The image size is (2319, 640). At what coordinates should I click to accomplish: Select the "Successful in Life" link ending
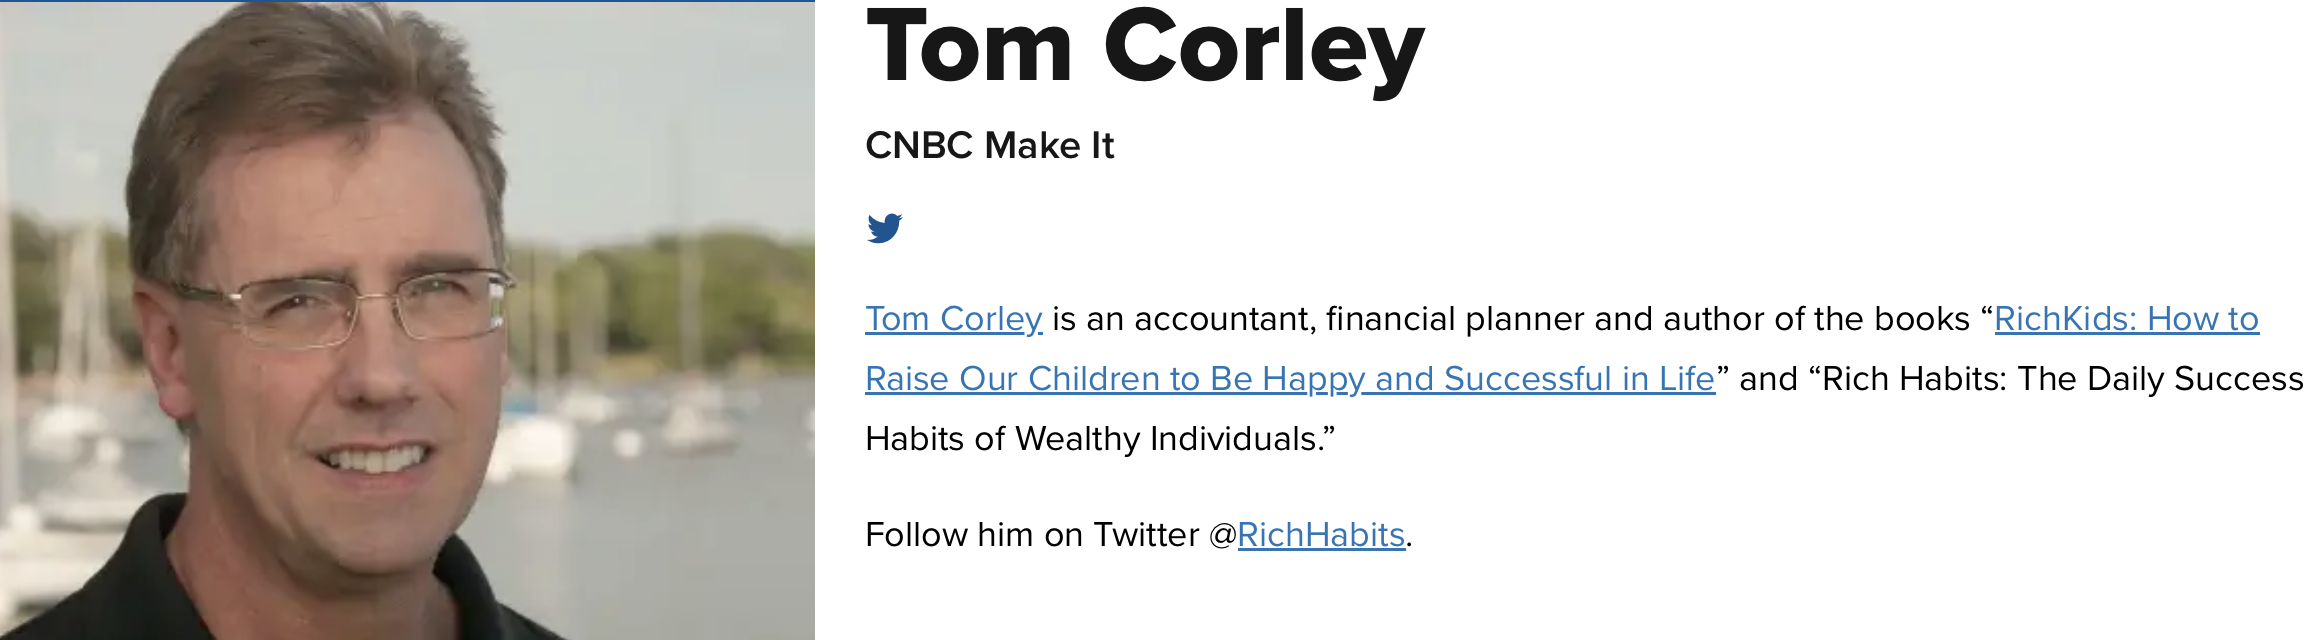1579,379
